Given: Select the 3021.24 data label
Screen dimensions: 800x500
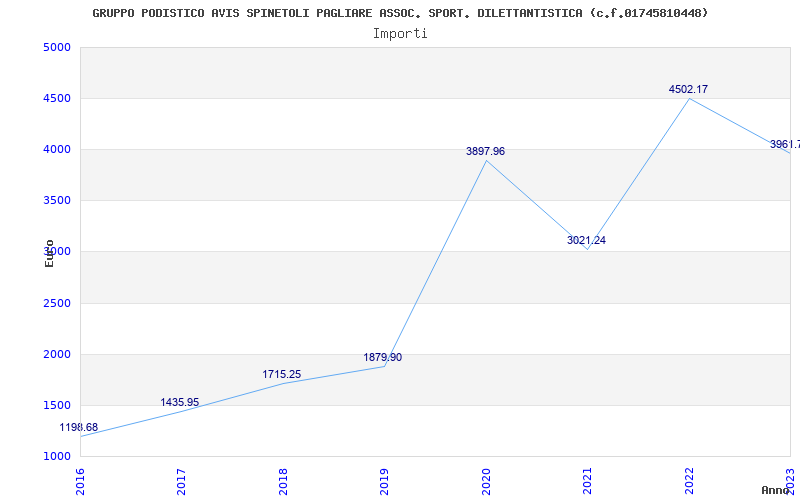Looking at the screenshot, I should (x=586, y=240).
